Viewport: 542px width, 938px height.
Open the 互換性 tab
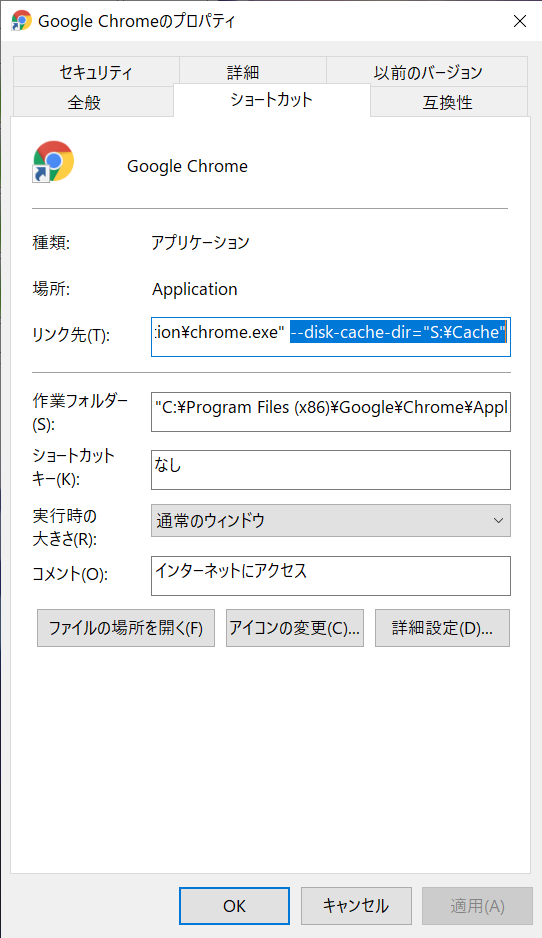tap(449, 102)
